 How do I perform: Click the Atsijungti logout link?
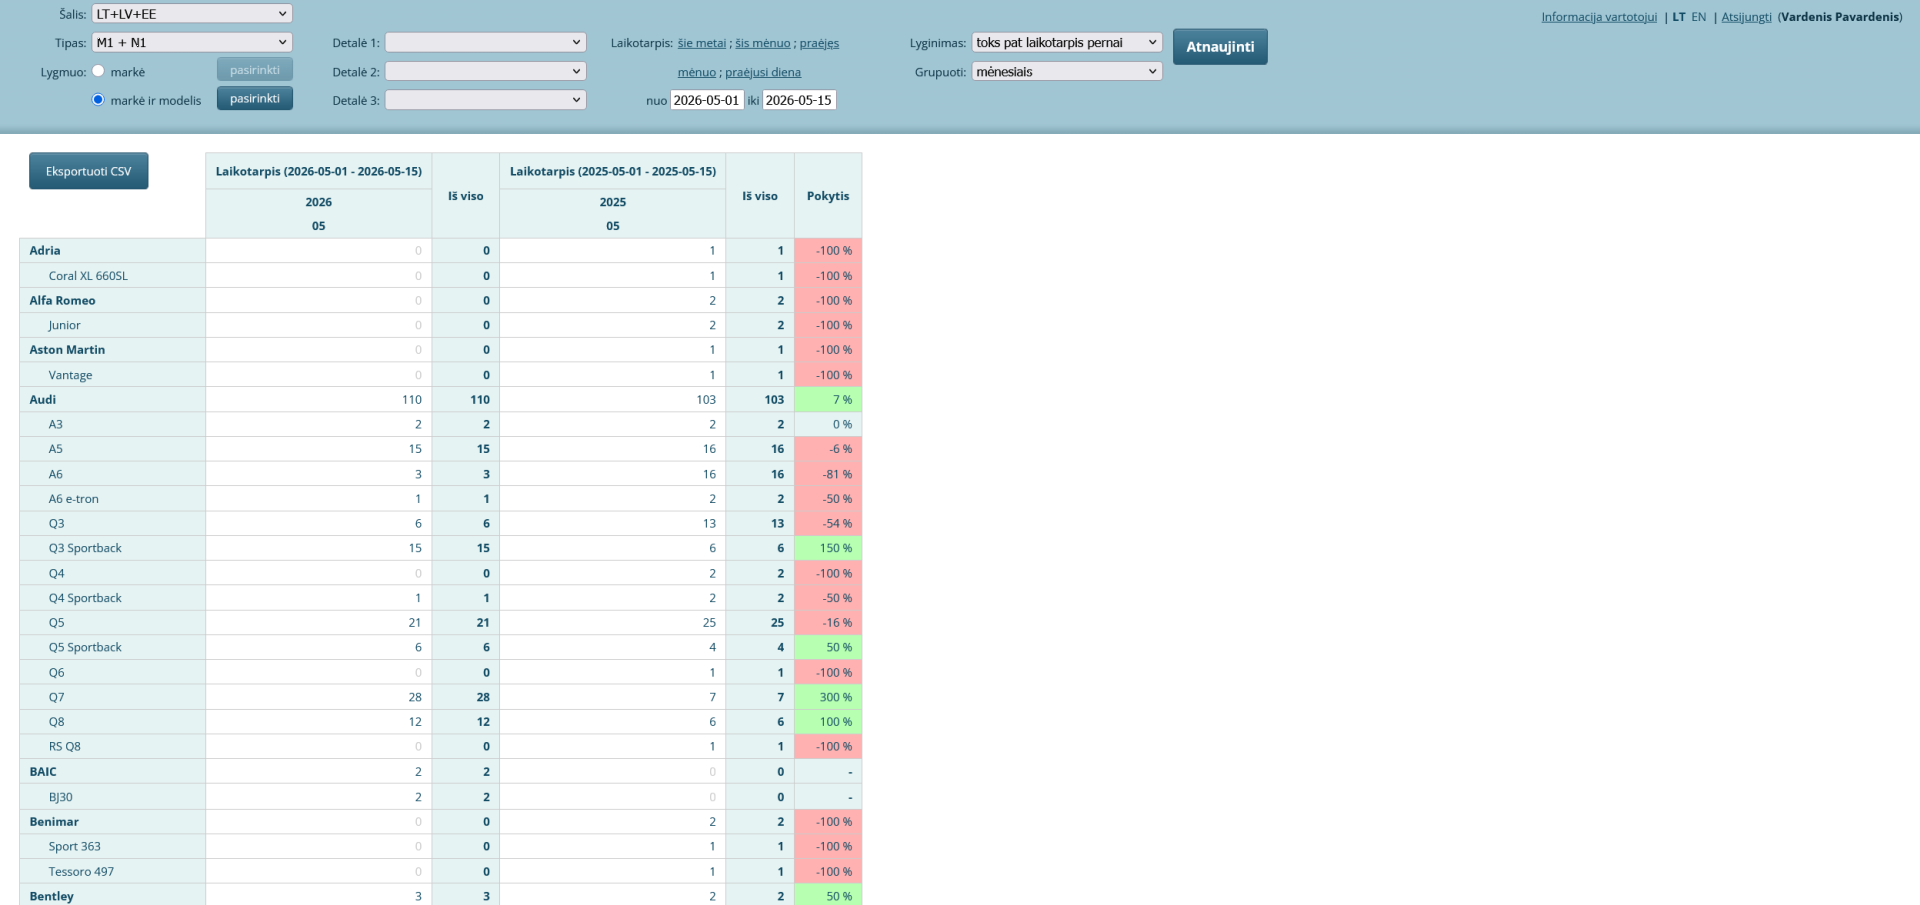point(1746,17)
